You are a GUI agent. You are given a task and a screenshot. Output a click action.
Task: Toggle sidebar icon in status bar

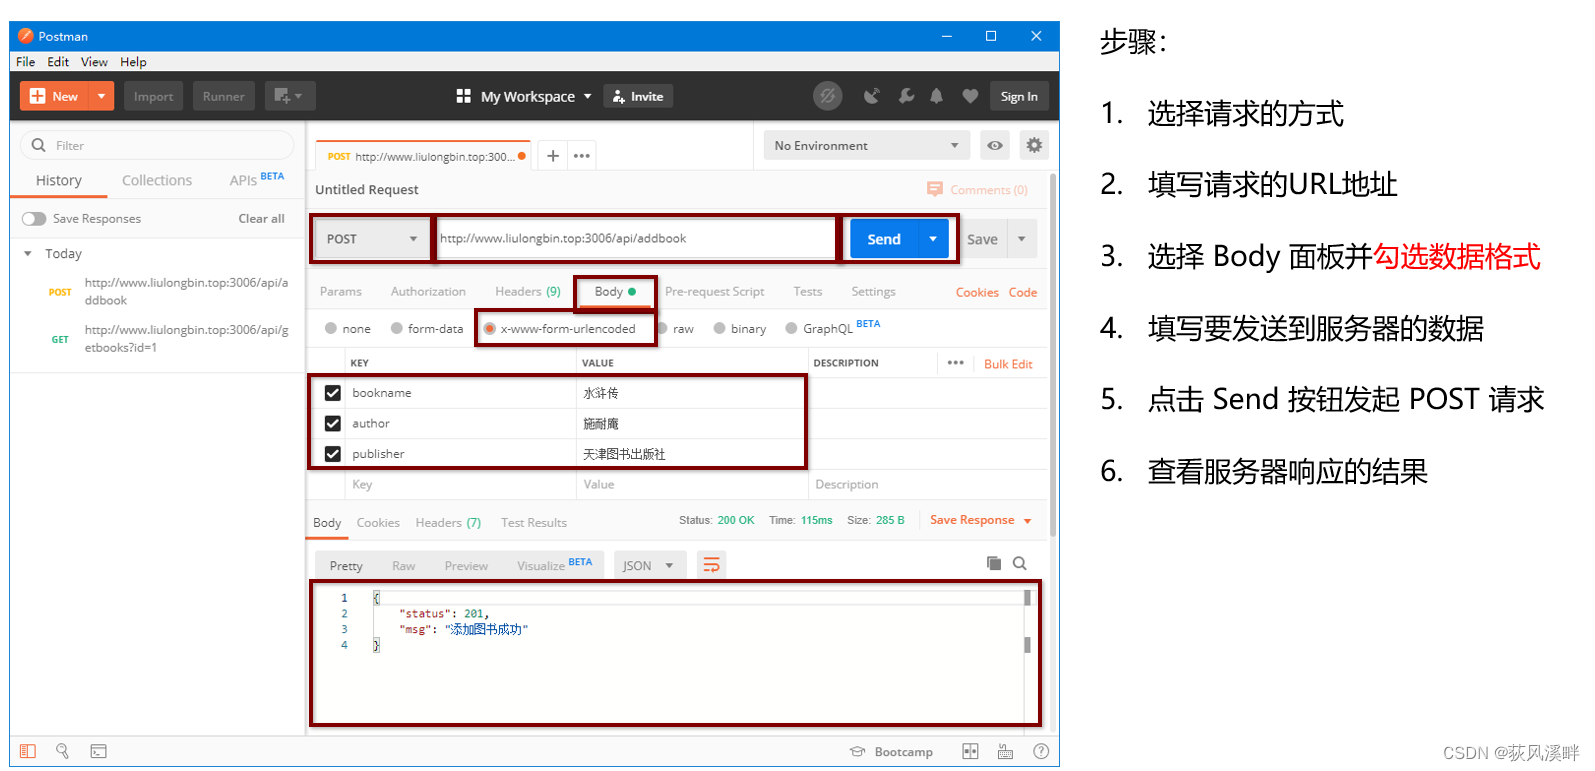click(x=28, y=751)
